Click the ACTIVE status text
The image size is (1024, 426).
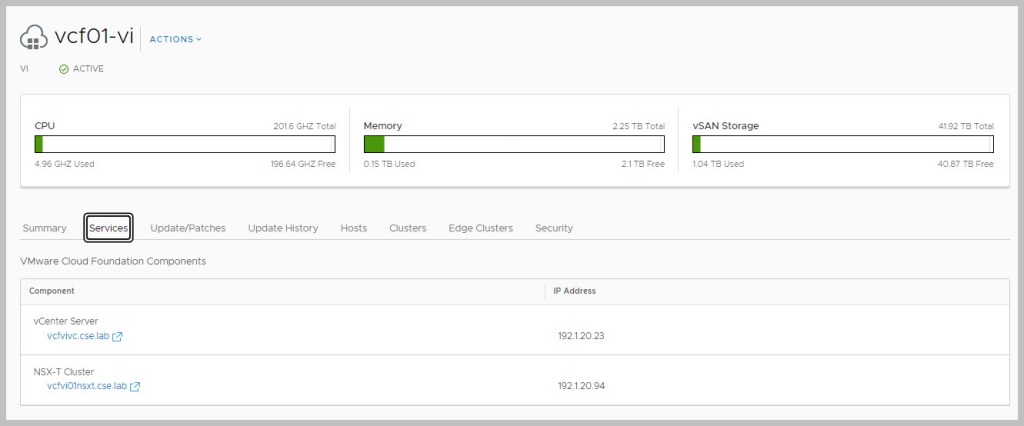point(88,69)
